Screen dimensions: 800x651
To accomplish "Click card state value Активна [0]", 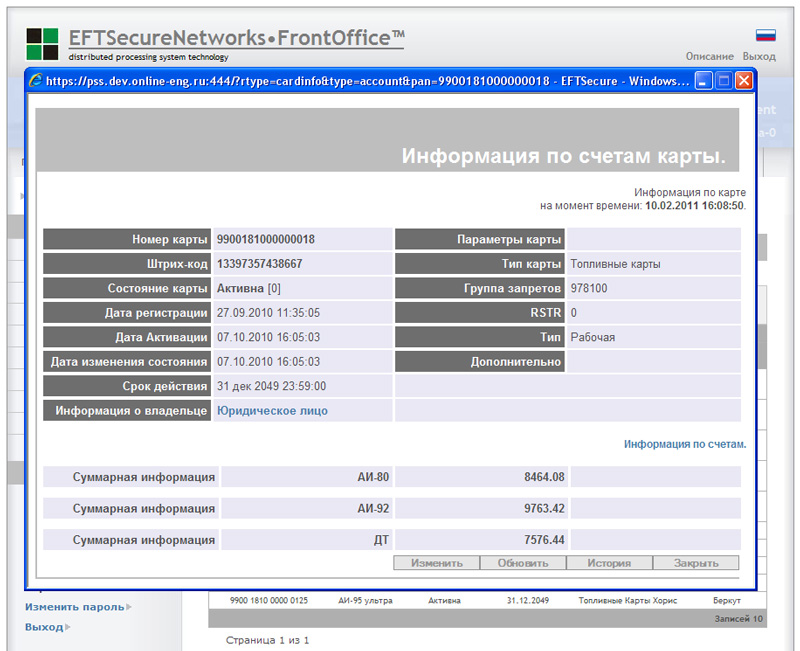I will 248,288.
